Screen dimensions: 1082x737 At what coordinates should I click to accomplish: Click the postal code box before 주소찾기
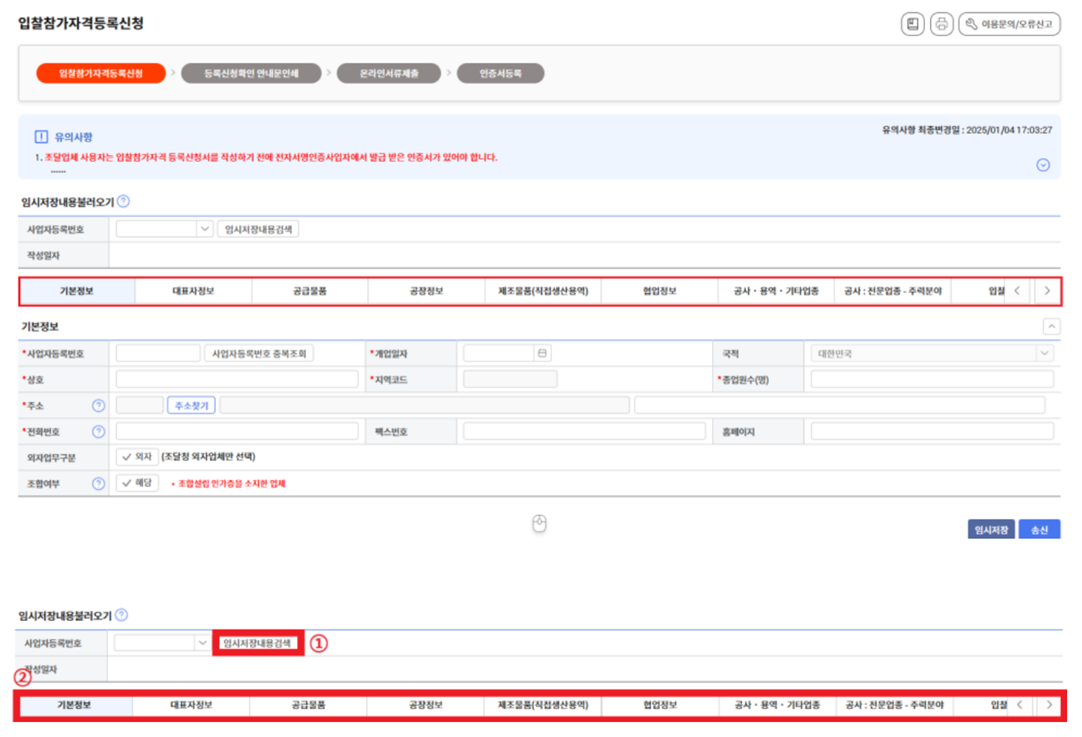[139, 405]
